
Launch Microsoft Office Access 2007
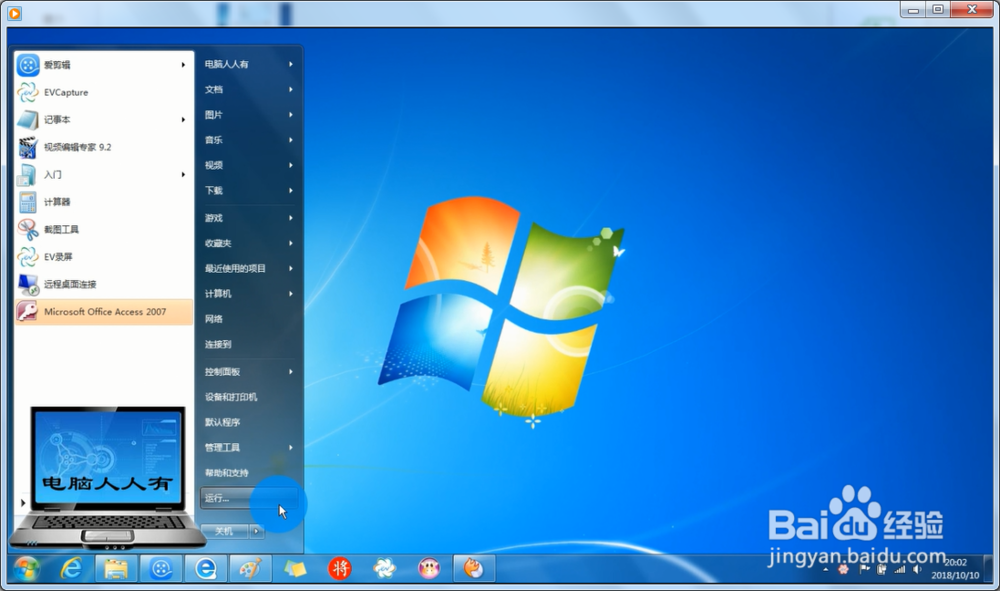(x=104, y=312)
